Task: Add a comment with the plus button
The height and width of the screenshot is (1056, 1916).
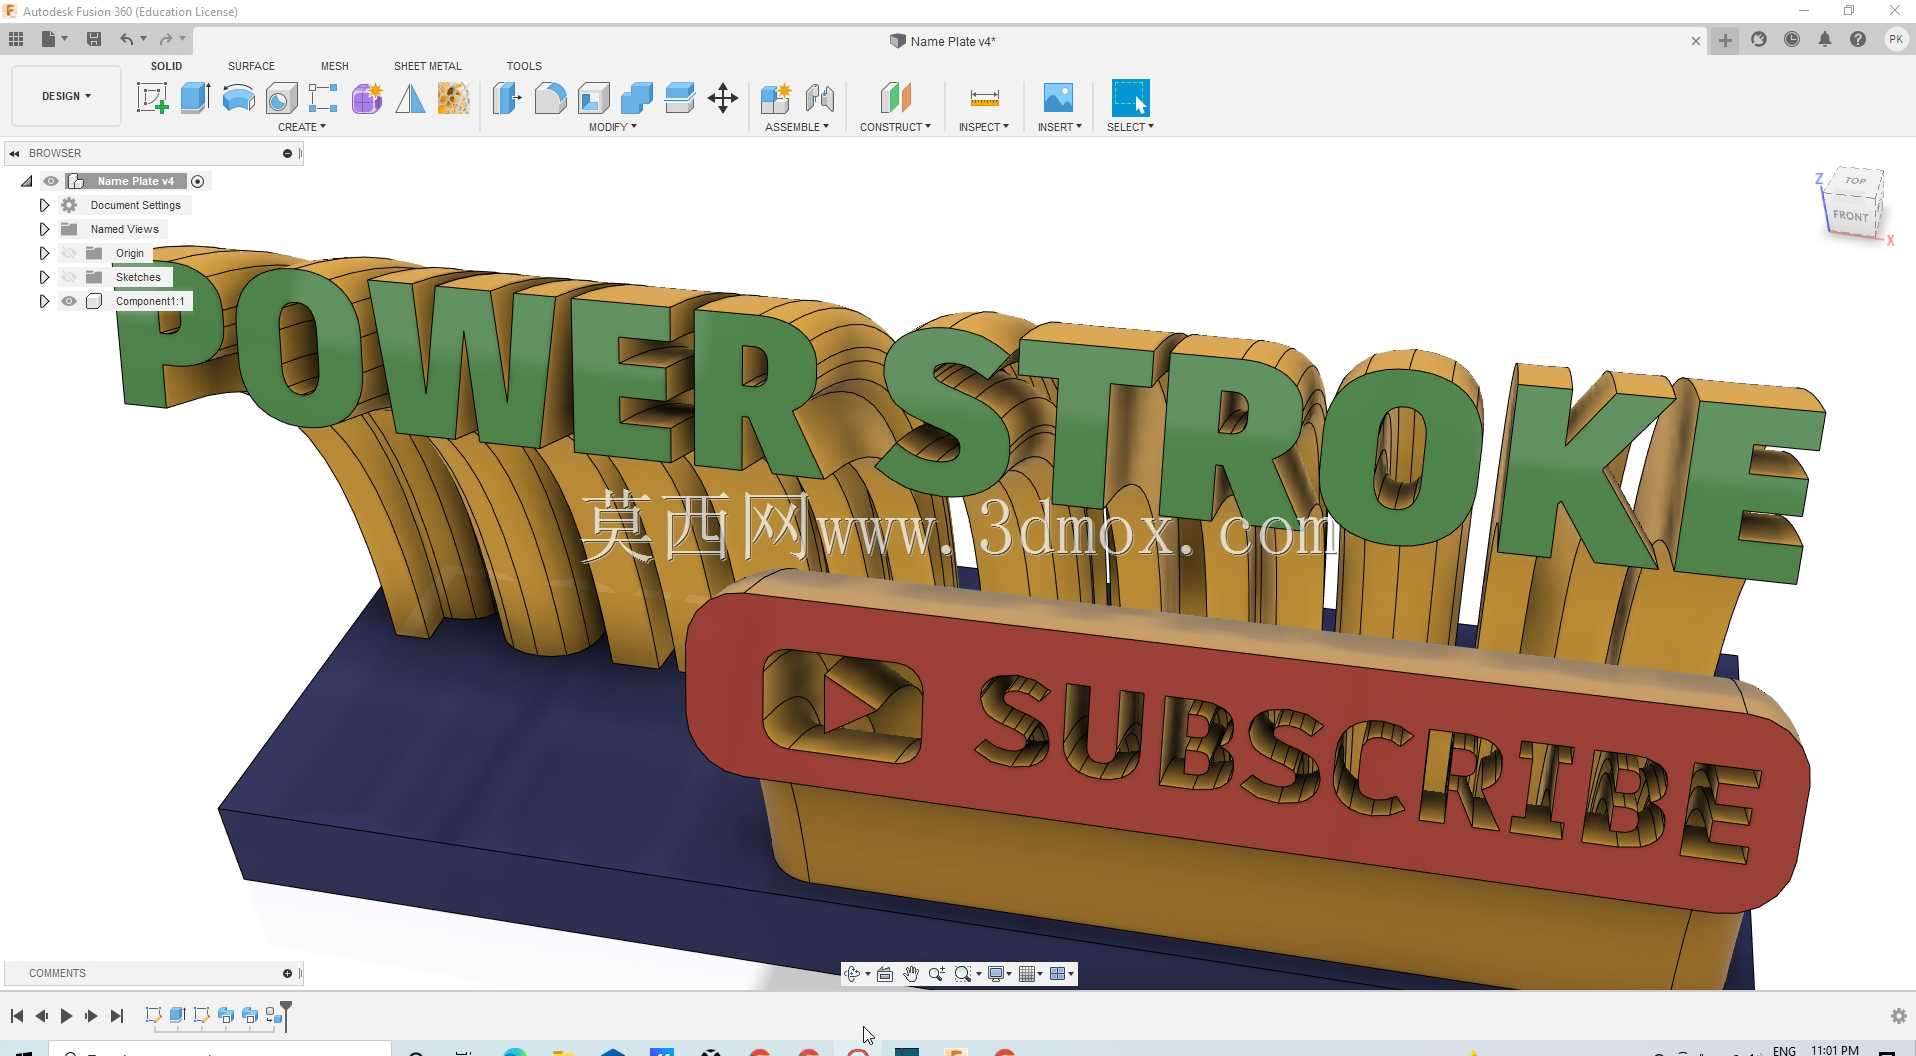Action: click(x=287, y=973)
